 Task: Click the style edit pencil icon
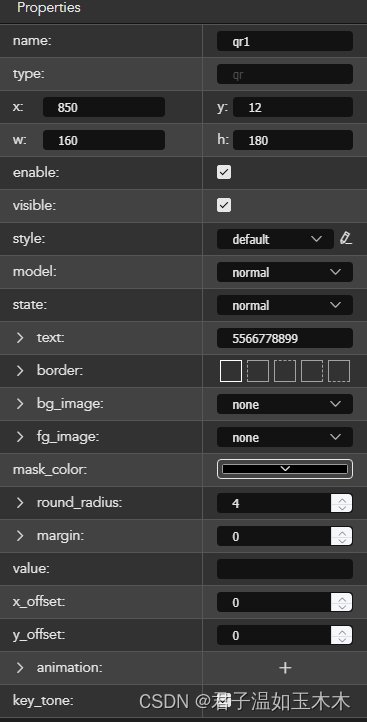pos(345,239)
